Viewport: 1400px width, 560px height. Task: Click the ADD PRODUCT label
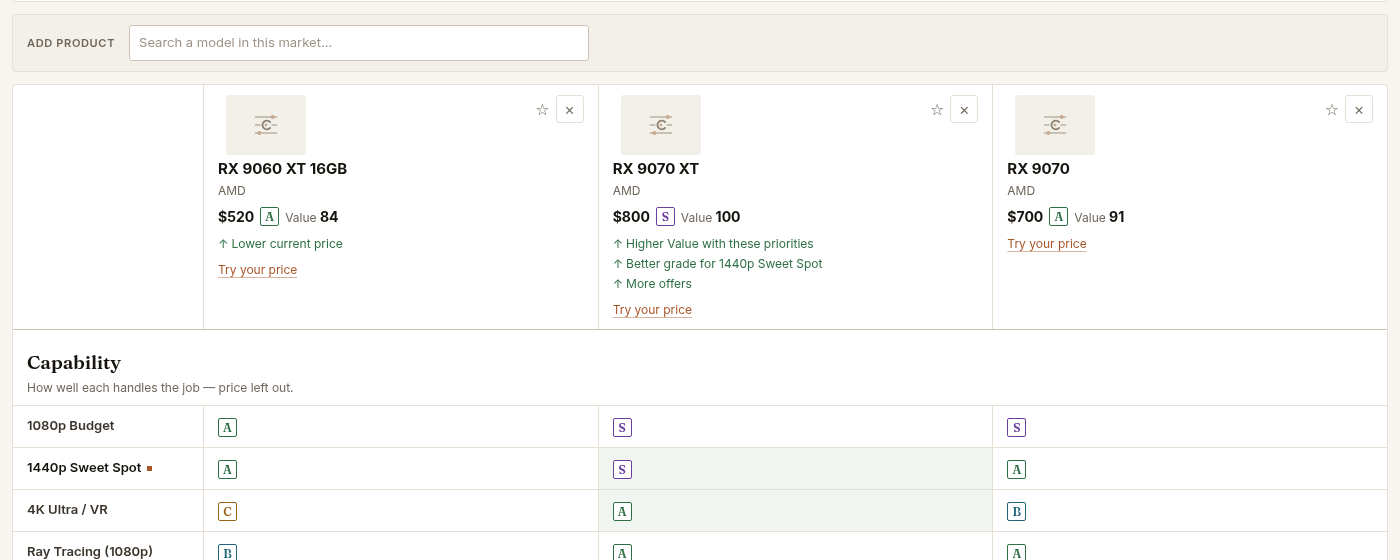tap(71, 43)
